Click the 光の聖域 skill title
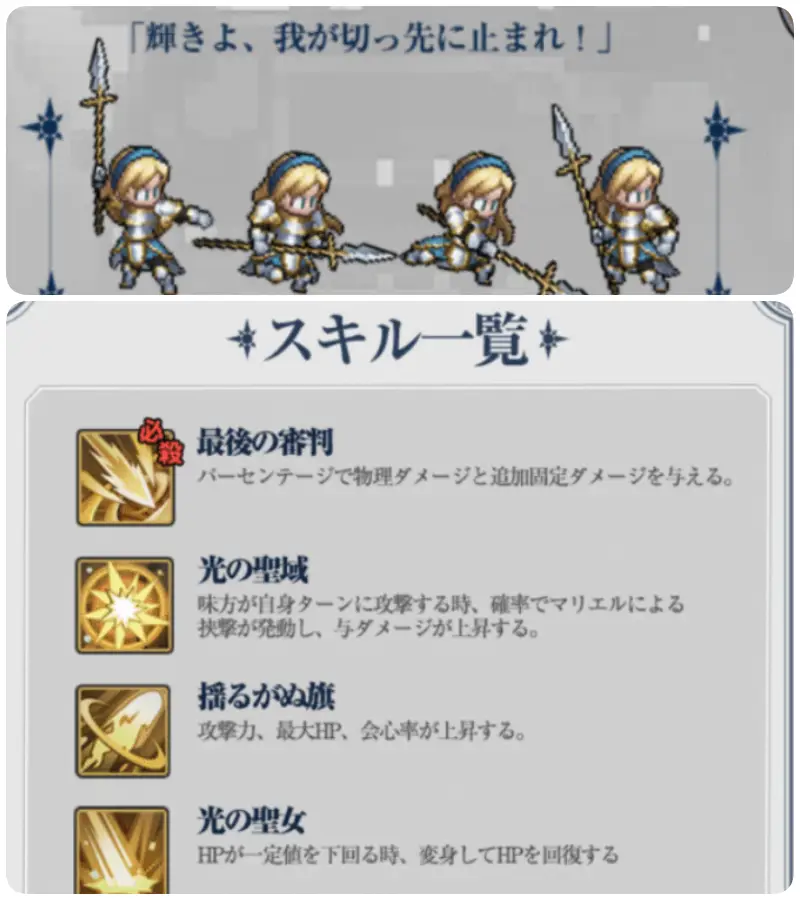Screen dimensions: 800x900 click(x=253, y=569)
